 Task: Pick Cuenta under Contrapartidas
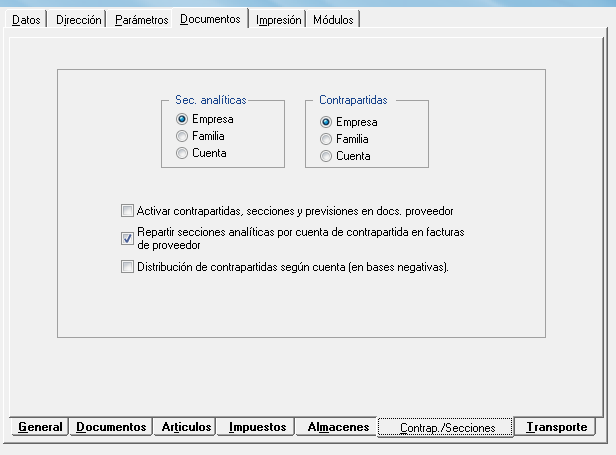[x=326, y=156]
